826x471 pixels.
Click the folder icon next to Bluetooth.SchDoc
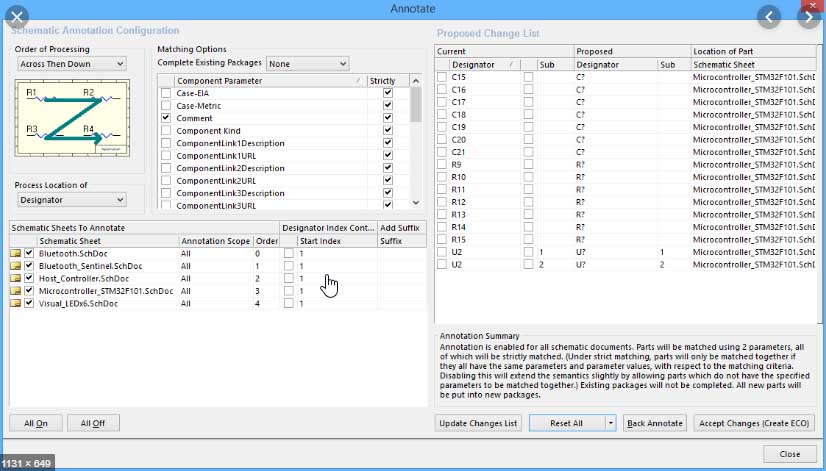(16, 254)
